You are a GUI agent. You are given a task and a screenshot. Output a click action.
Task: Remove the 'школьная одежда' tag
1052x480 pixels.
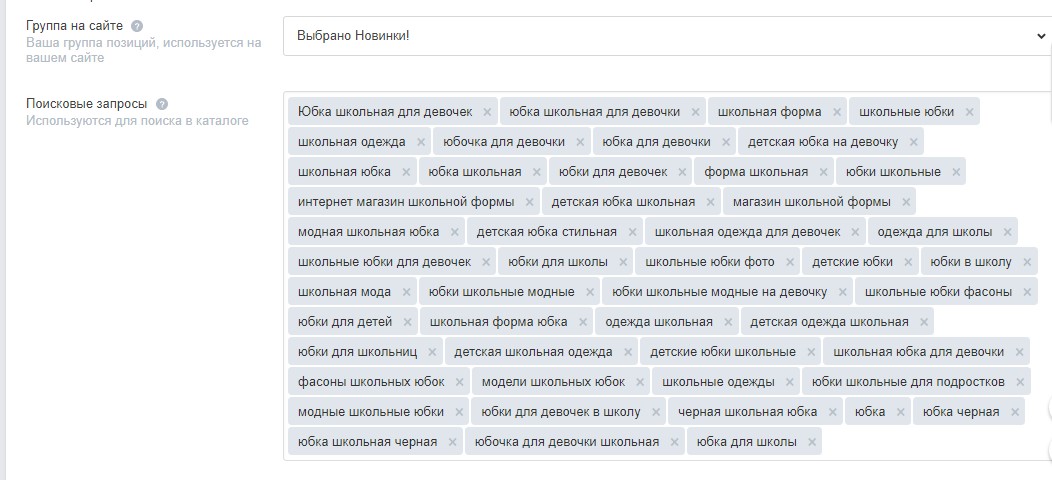click(x=421, y=142)
